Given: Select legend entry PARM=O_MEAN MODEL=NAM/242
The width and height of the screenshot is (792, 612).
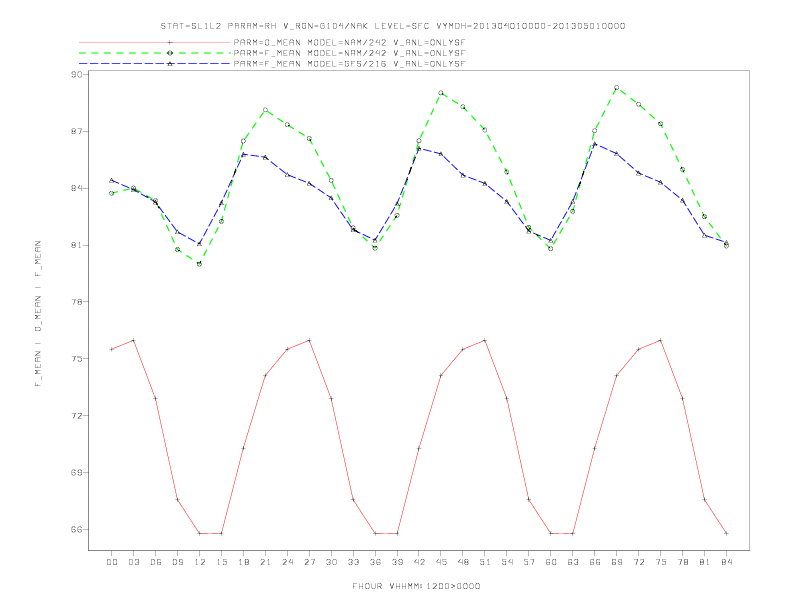Looking at the screenshot, I should click(349, 43).
